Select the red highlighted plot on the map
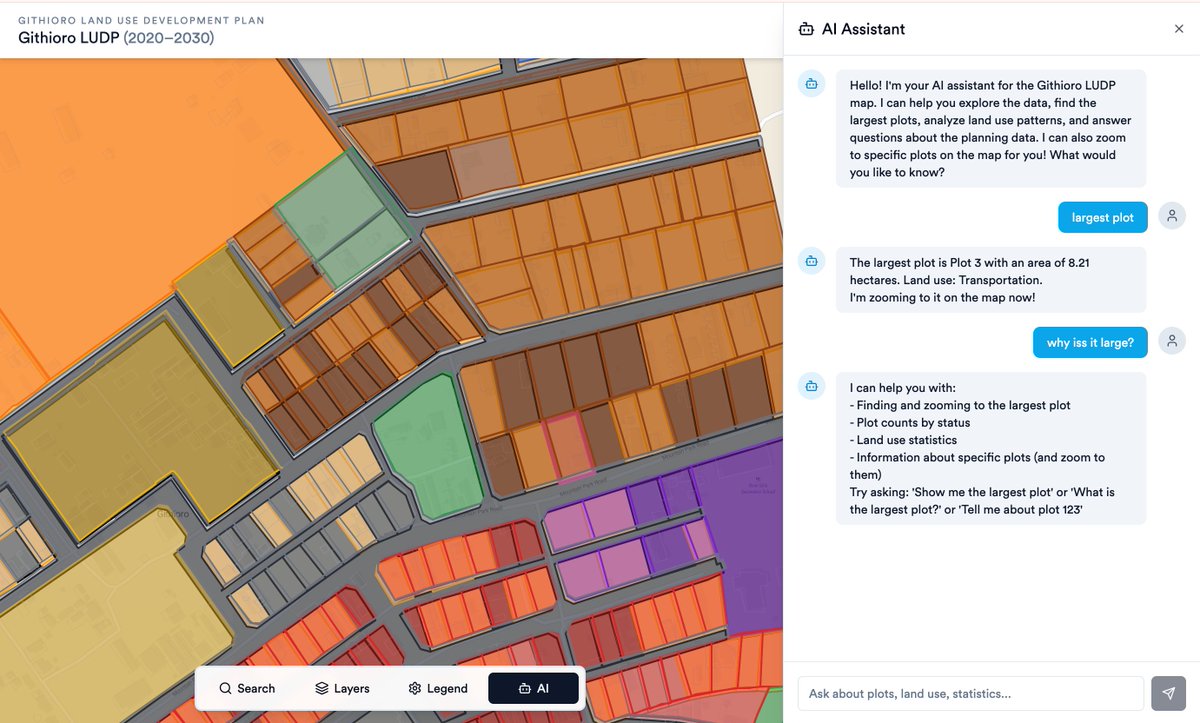This screenshot has height=723, width=1200. (570, 446)
